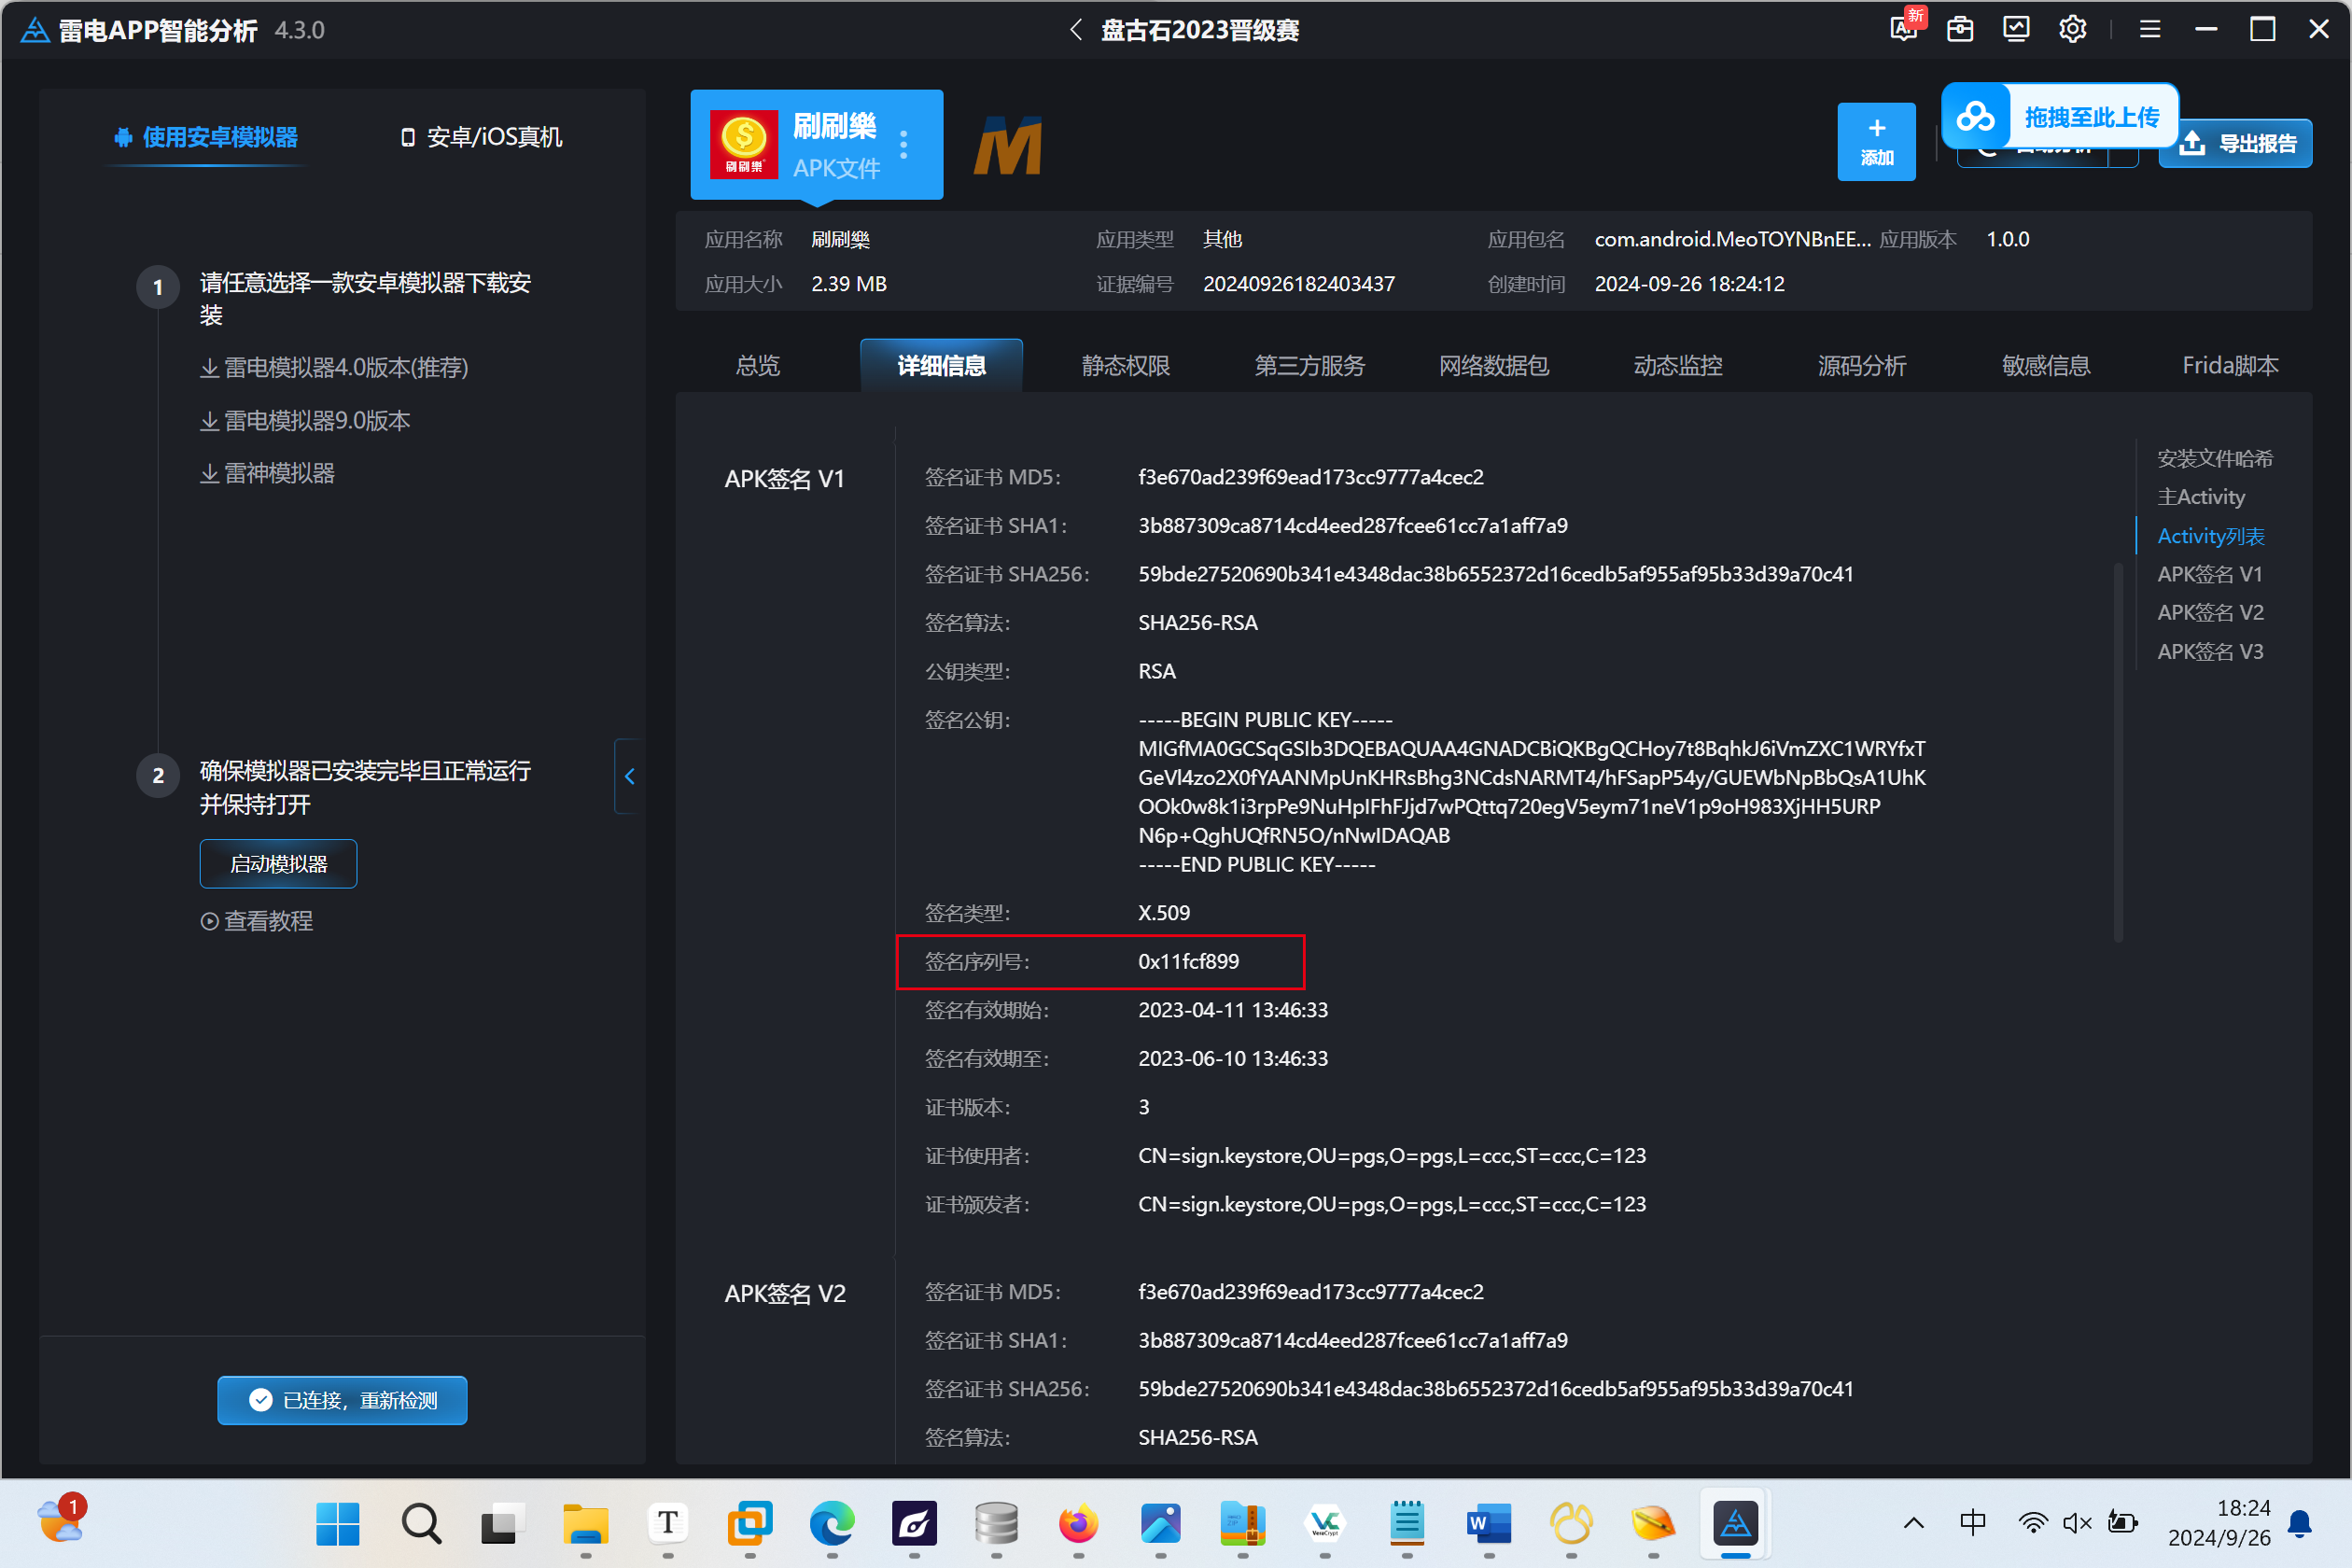Download 雷电模拟器4.0版本(推荐)
Screen dimensions: 2352x1568
(x=334, y=368)
